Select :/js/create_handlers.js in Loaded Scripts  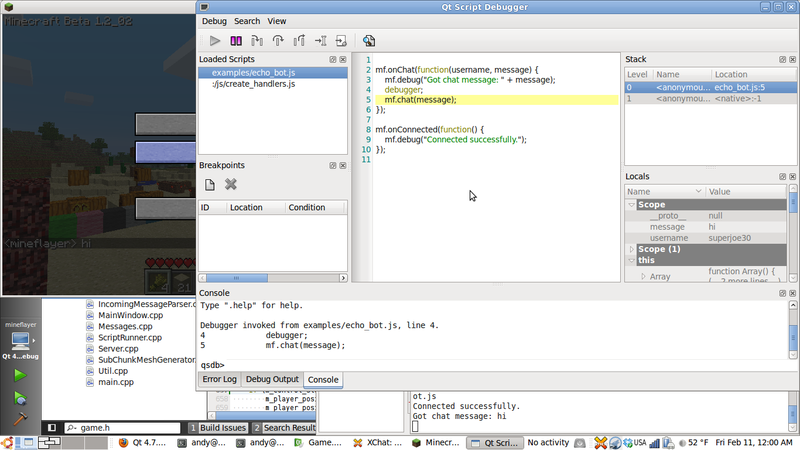pos(252,85)
